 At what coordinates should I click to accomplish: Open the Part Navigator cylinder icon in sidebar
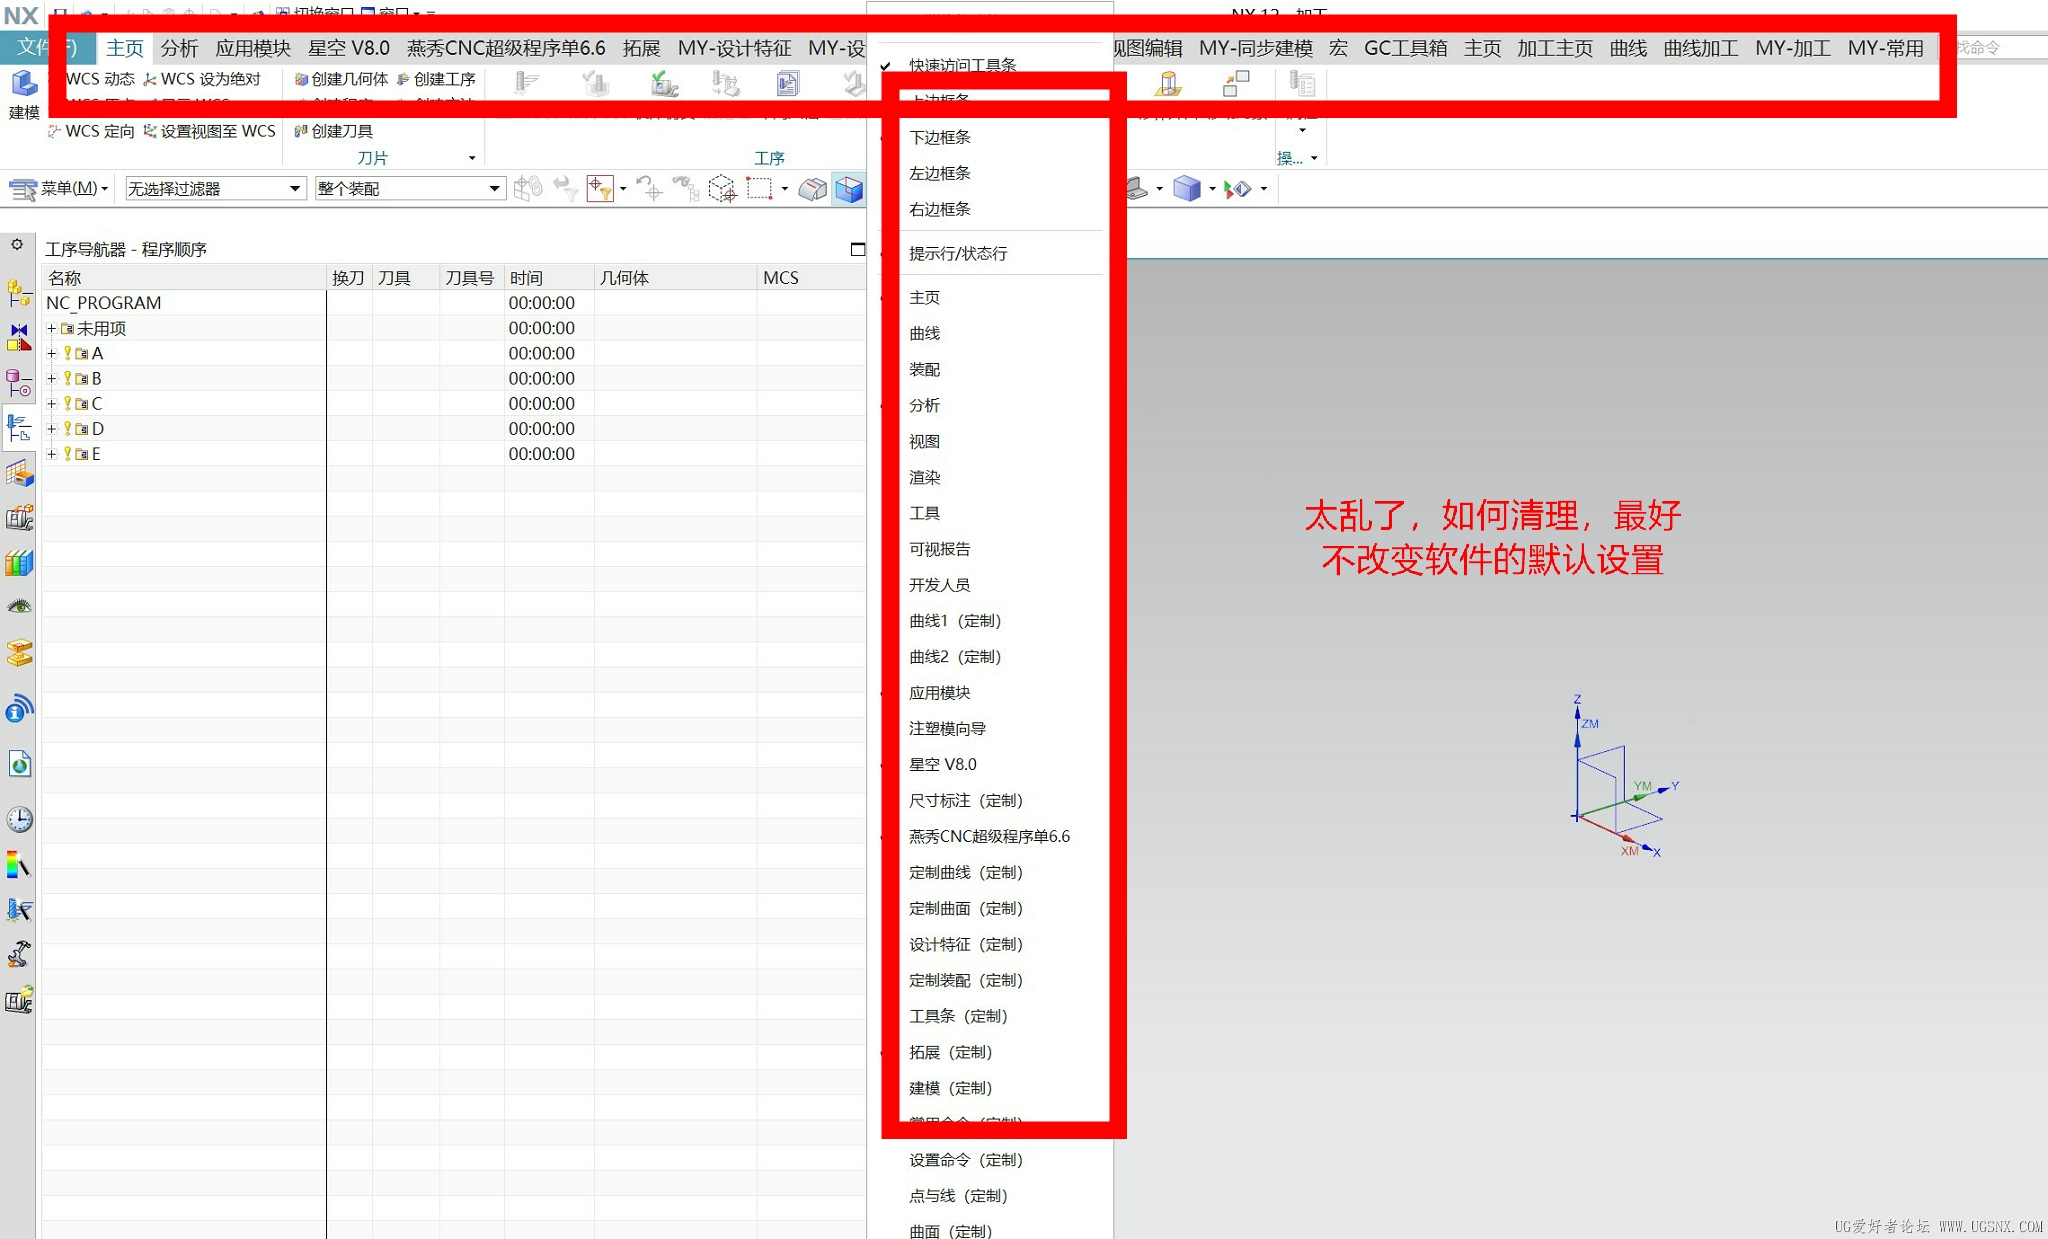click(x=19, y=382)
